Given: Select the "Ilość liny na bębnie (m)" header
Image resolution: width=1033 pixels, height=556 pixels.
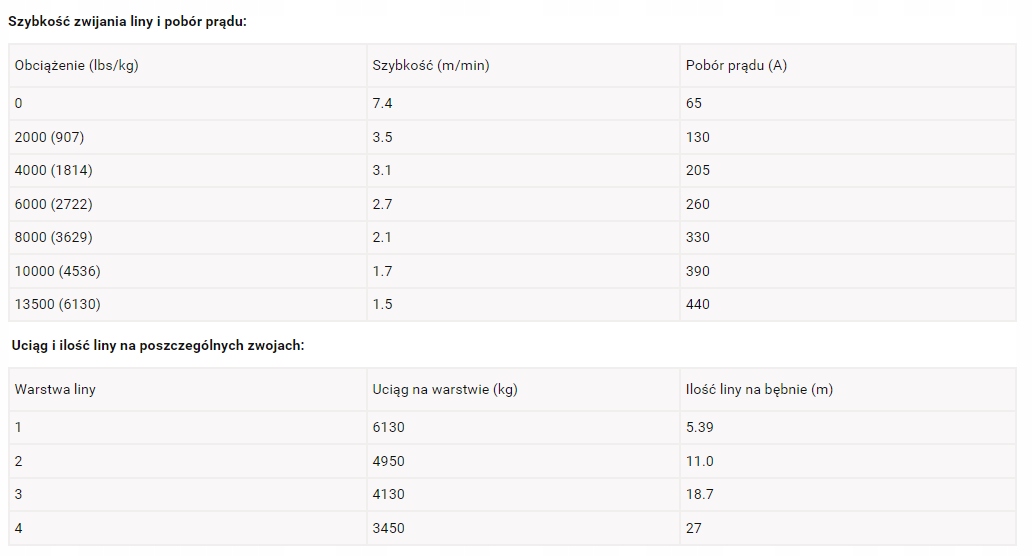Looking at the screenshot, I should pos(759,389).
